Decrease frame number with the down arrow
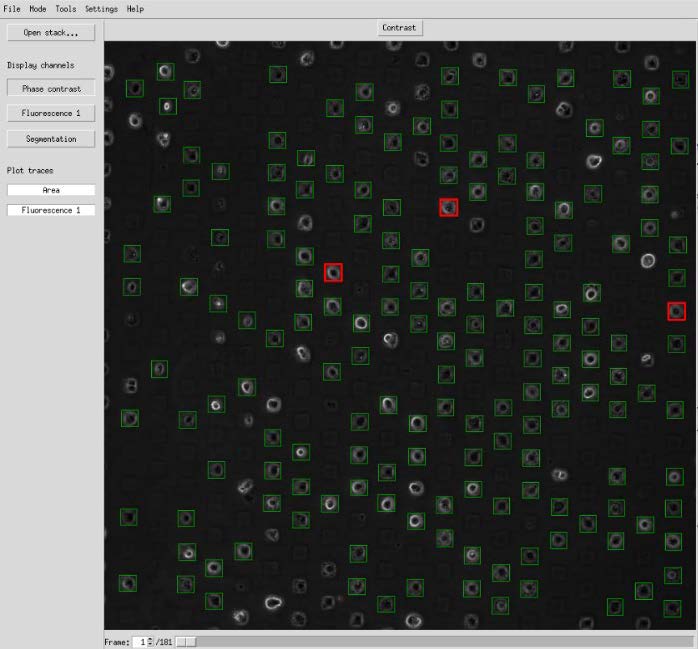Viewport: 698px width, 649px height. 150,644
